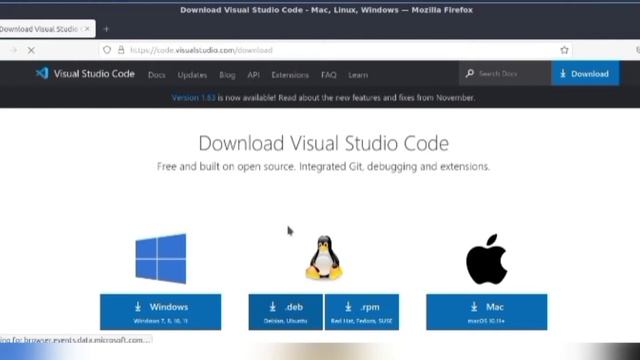640x360 pixels.
Task: Go forward with the arrow button
Action: click(x=13, y=50)
